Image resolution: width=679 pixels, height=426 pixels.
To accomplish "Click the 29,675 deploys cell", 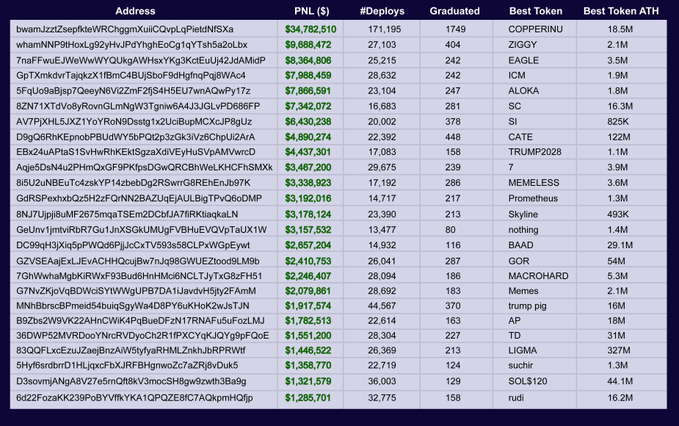I will click(x=382, y=168).
